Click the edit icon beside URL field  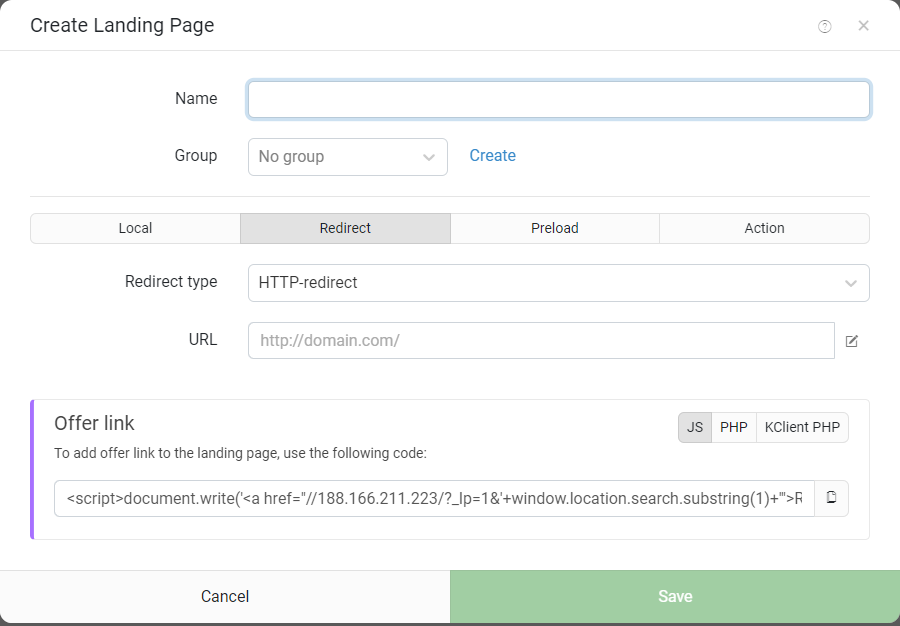click(852, 341)
